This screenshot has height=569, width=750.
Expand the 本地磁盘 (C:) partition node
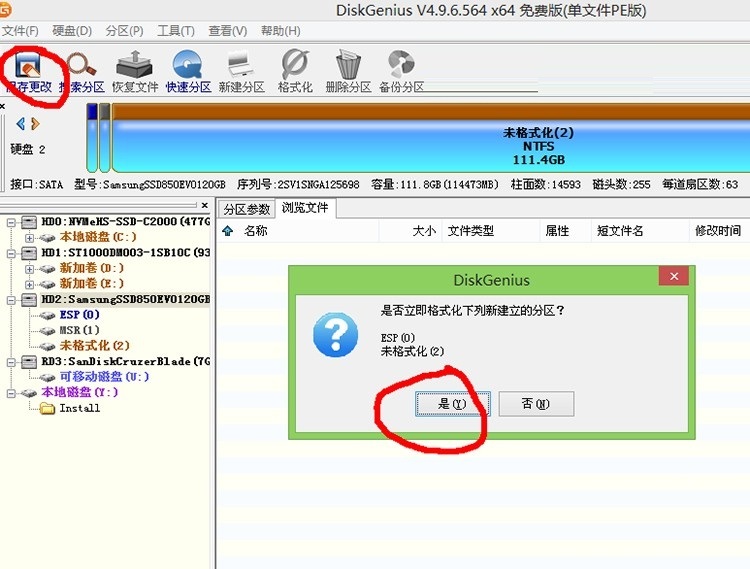tap(30, 238)
